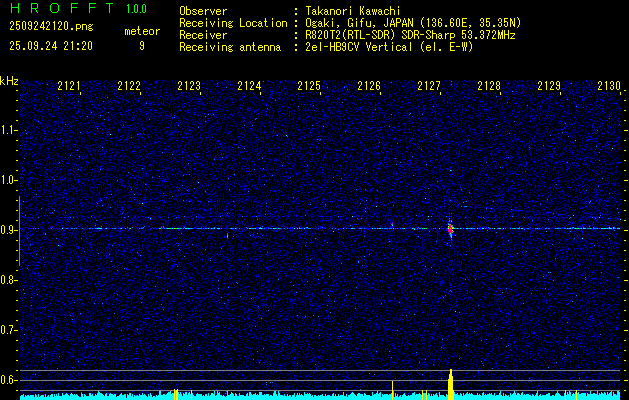Click the 2122 time axis label
This screenshot has height=400, width=629.
click(x=129, y=86)
